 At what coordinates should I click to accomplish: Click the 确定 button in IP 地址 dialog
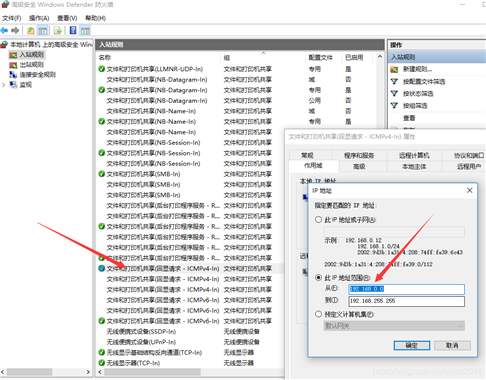click(412, 345)
